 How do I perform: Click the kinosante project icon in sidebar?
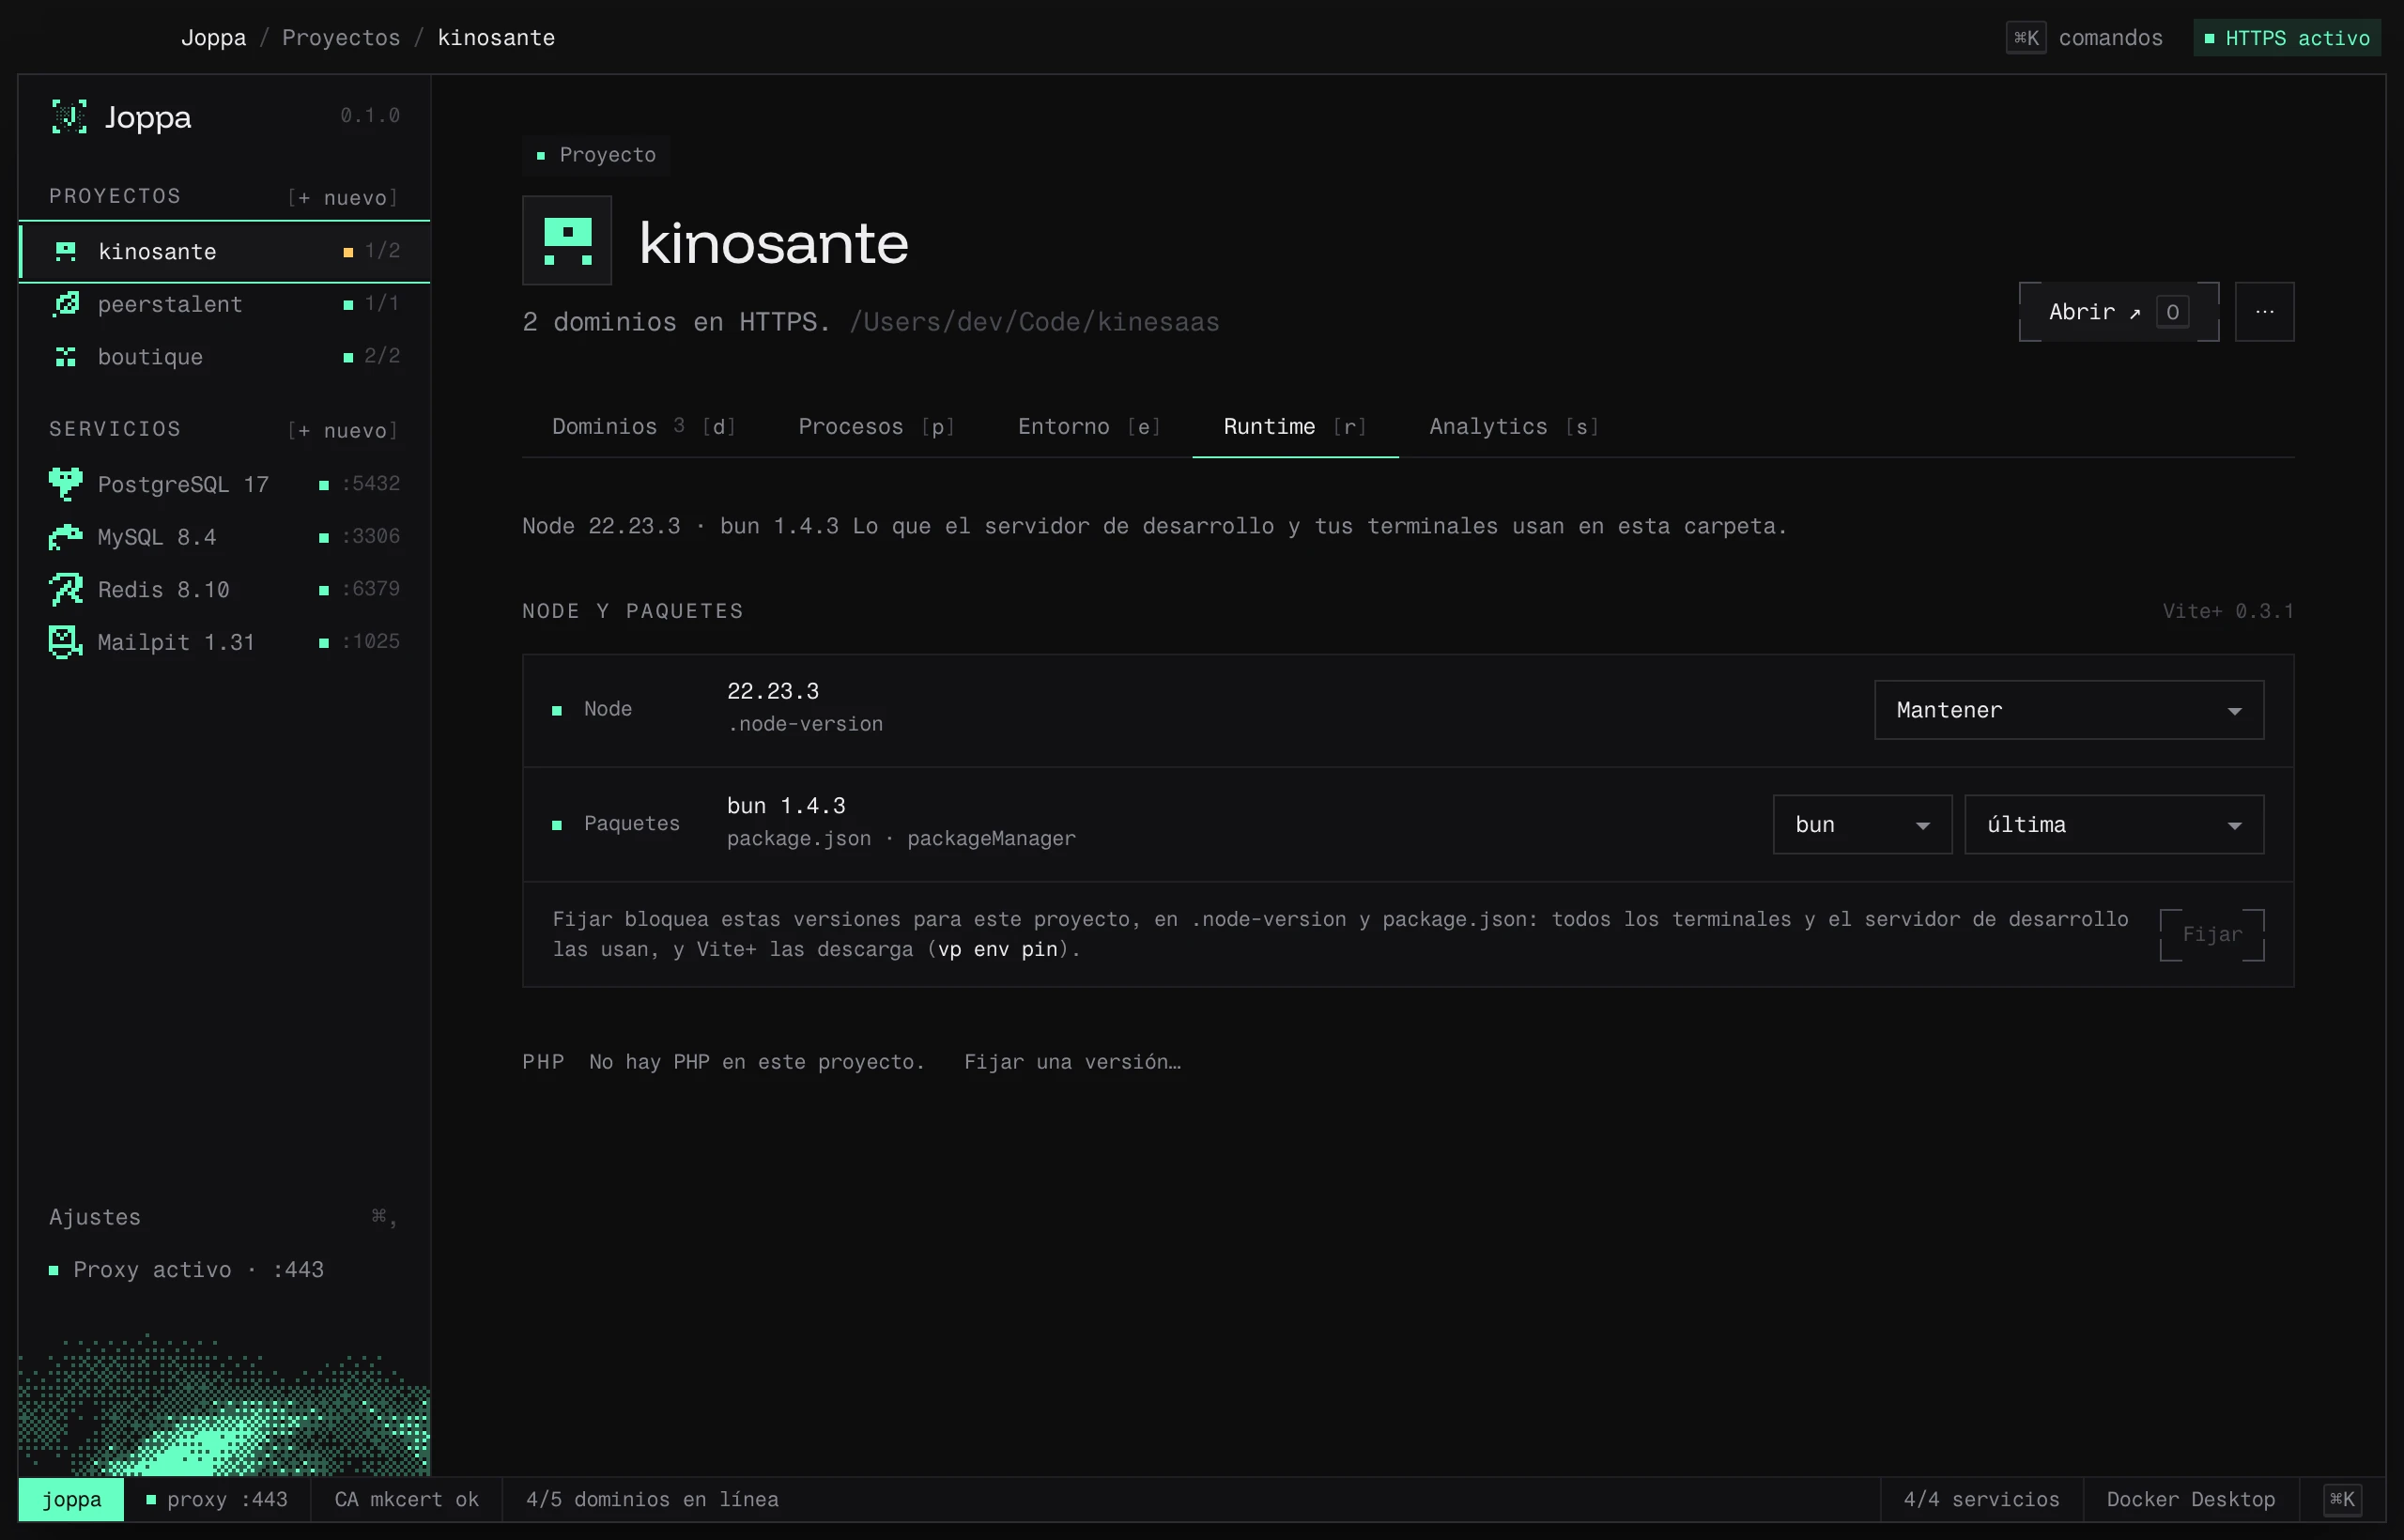[66, 251]
